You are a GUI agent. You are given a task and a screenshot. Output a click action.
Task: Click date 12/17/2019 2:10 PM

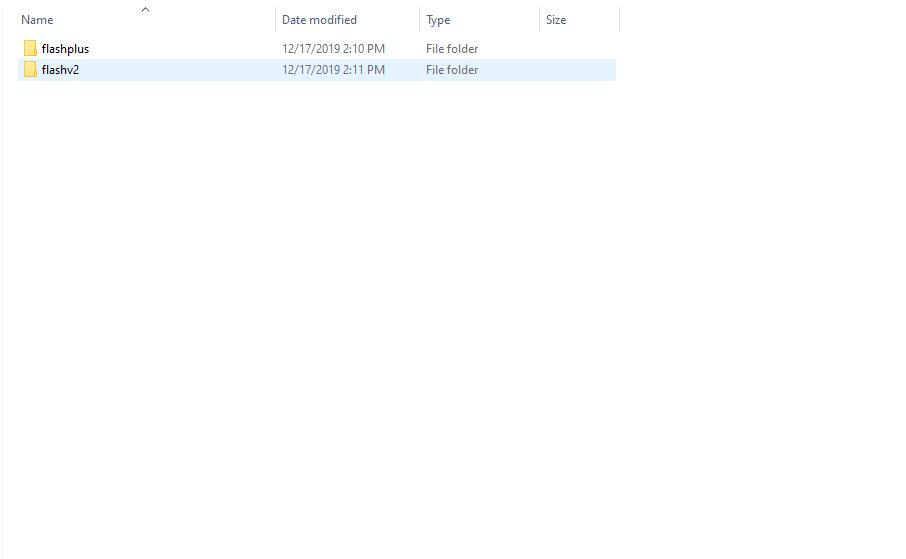click(333, 49)
